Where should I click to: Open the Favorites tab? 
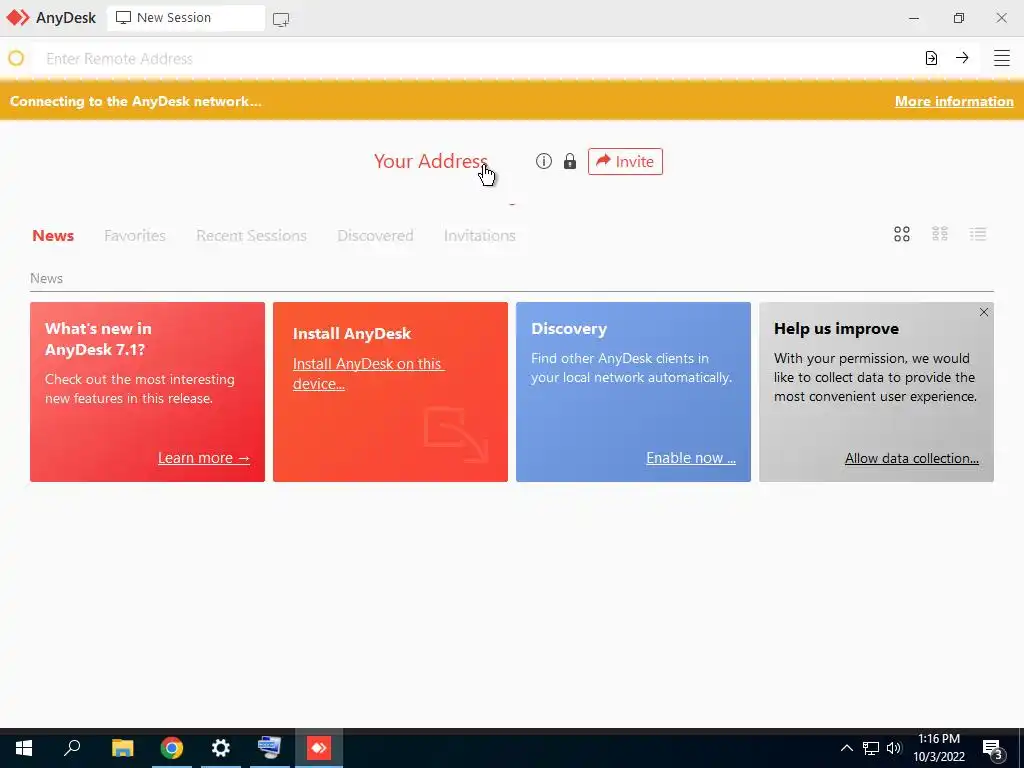pyautogui.click(x=135, y=235)
